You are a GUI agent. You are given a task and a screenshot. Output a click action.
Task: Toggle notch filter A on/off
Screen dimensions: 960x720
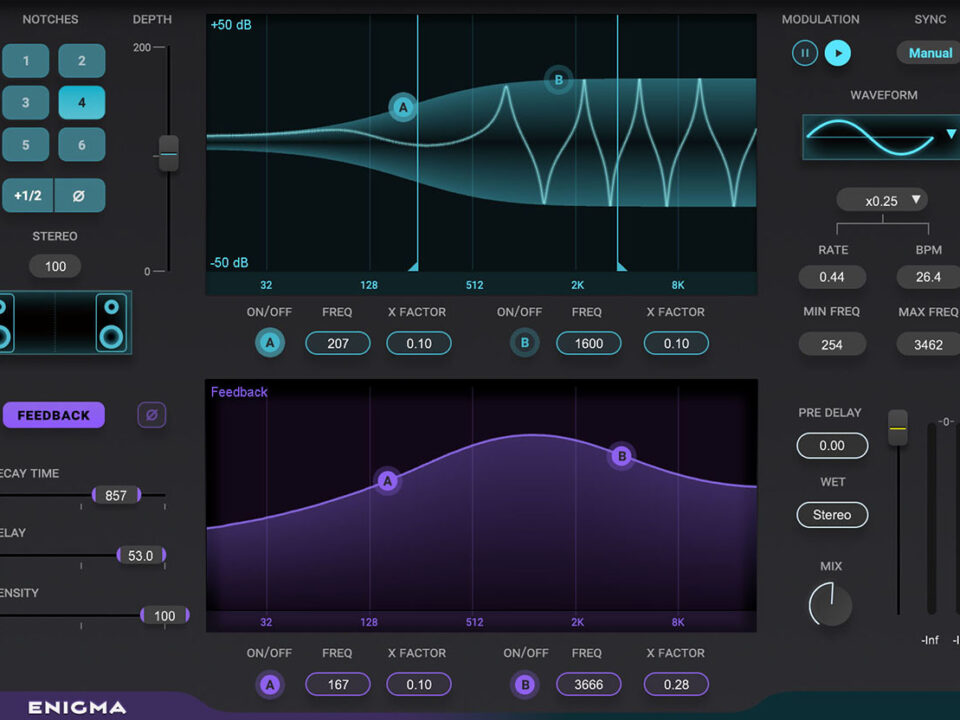[269, 344]
